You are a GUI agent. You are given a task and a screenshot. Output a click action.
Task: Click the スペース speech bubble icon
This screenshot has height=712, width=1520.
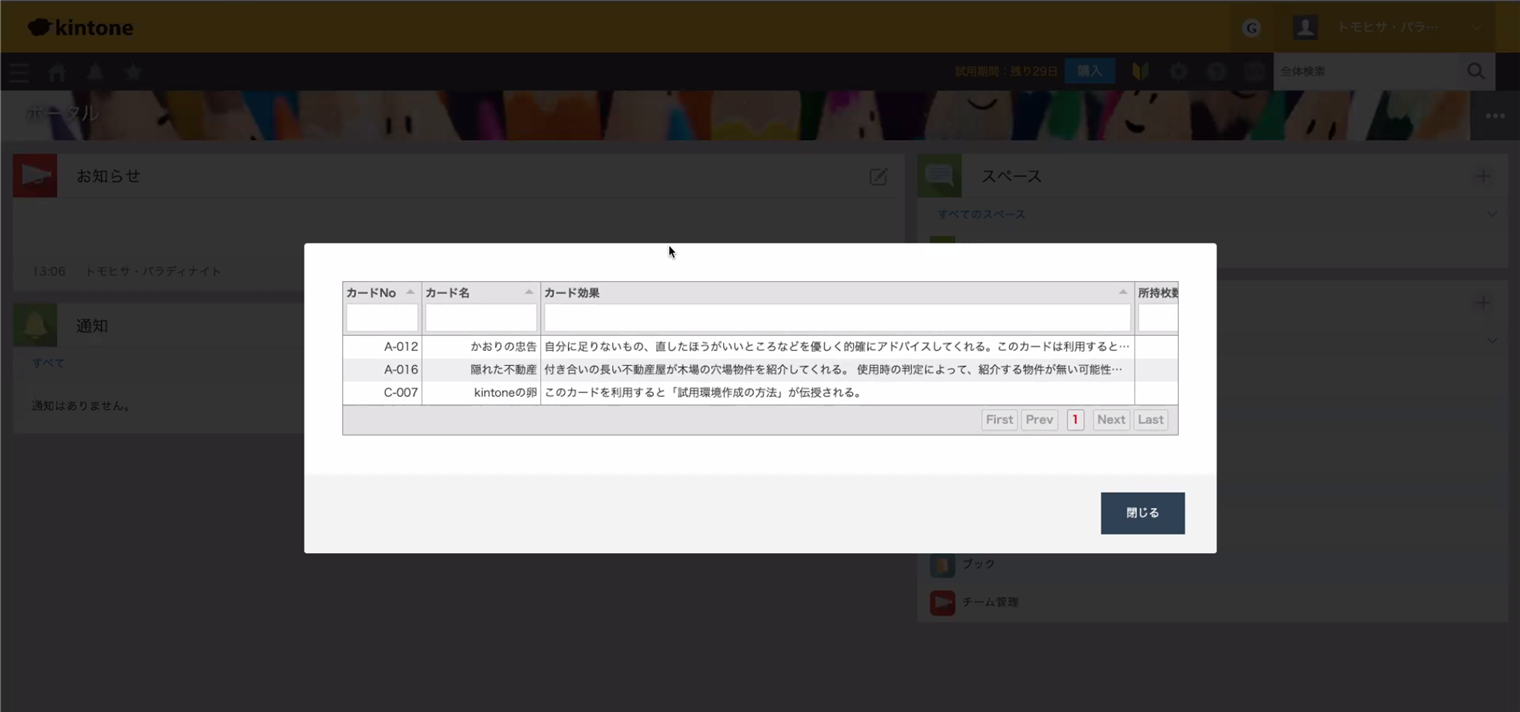click(940, 176)
